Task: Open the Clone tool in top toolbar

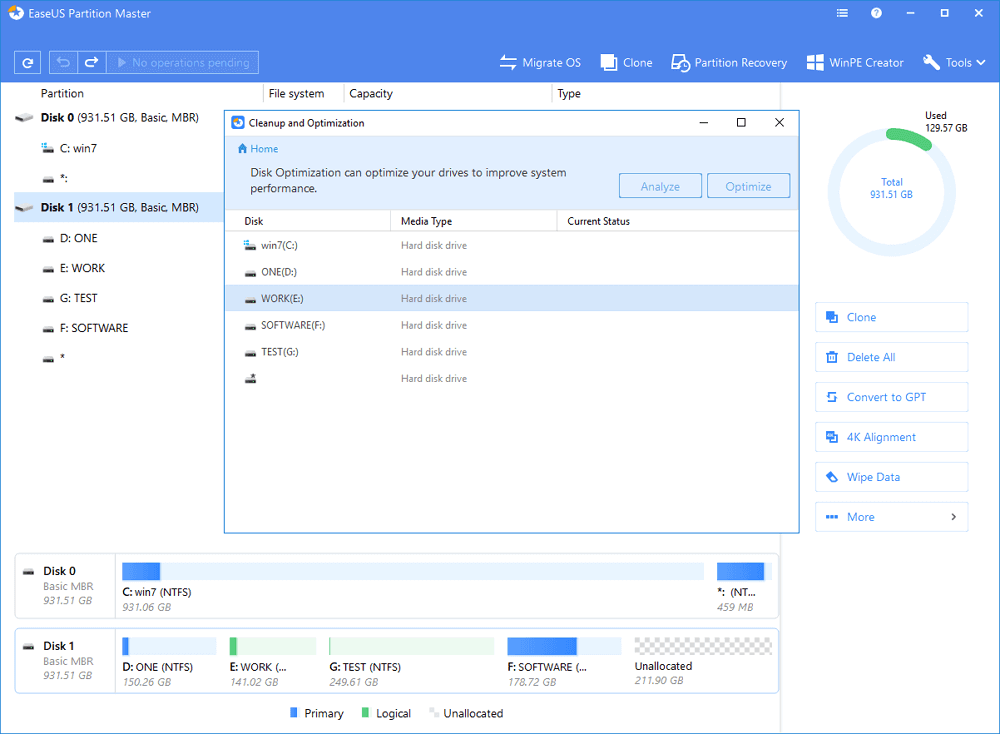Action: (626, 62)
